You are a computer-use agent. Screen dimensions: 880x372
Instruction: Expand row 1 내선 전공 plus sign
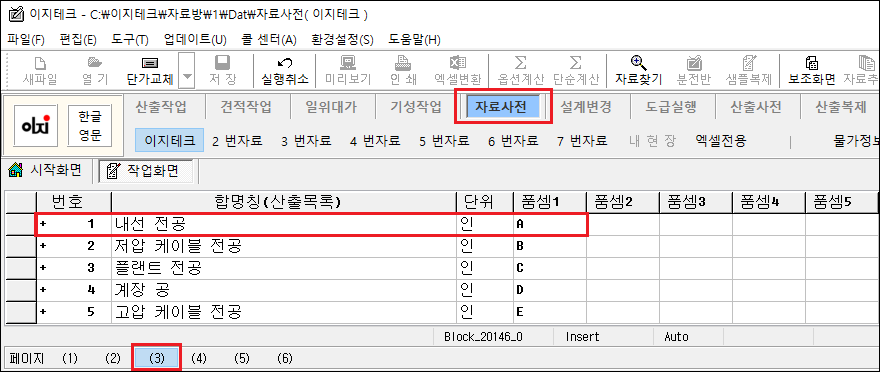click(43, 224)
